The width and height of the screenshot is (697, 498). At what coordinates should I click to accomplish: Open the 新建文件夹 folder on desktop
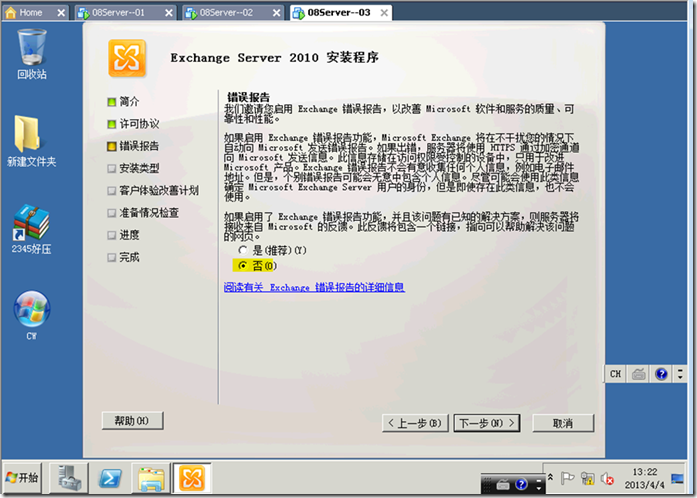[x=32, y=141]
